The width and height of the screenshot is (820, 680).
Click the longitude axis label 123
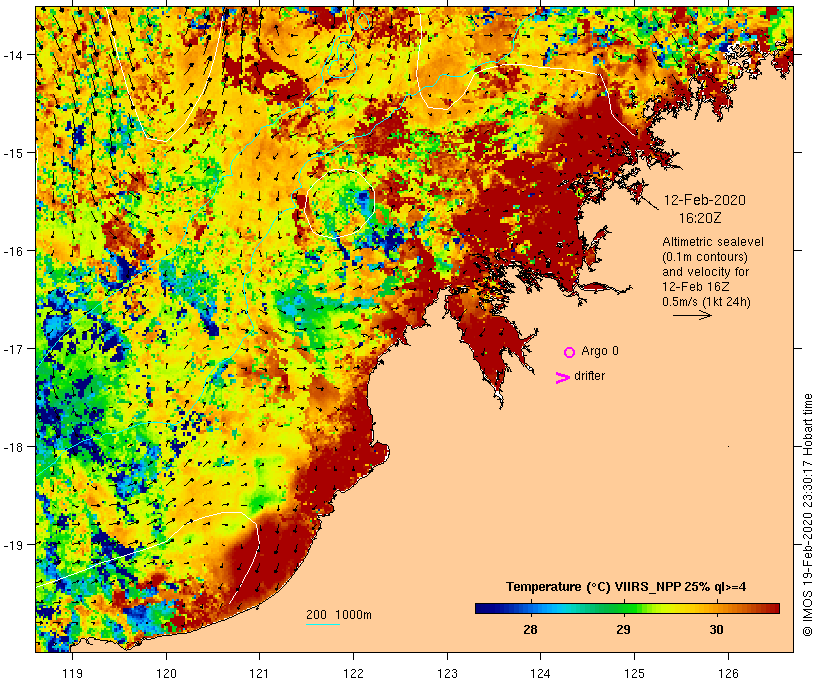(x=448, y=673)
